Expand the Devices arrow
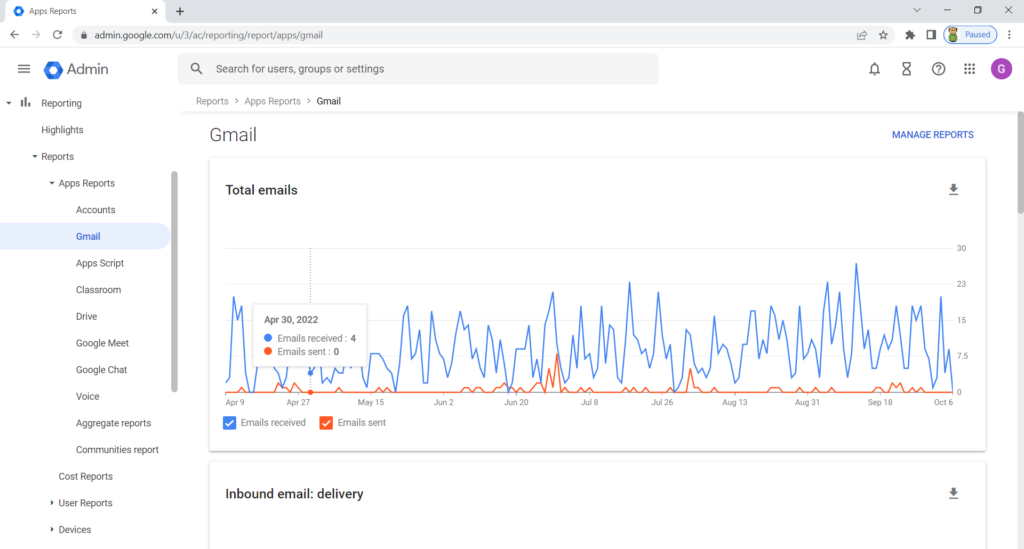This screenshot has height=549, width=1024. (52, 529)
